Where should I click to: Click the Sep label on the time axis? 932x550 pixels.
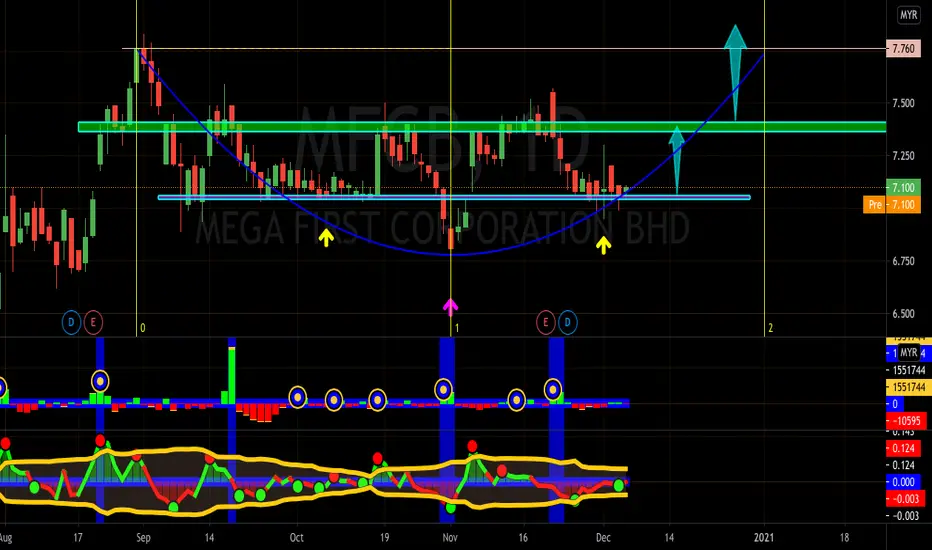[x=143, y=538]
